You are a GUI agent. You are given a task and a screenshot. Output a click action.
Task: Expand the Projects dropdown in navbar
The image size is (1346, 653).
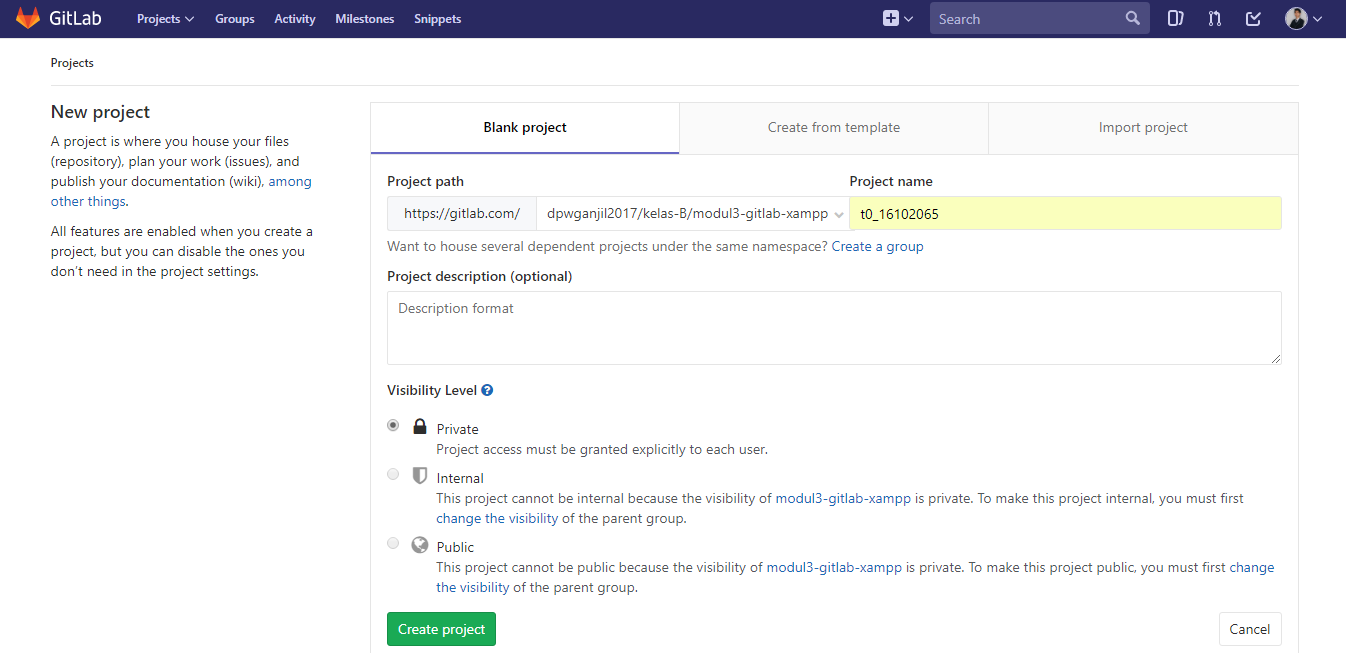tap(165, 19)
